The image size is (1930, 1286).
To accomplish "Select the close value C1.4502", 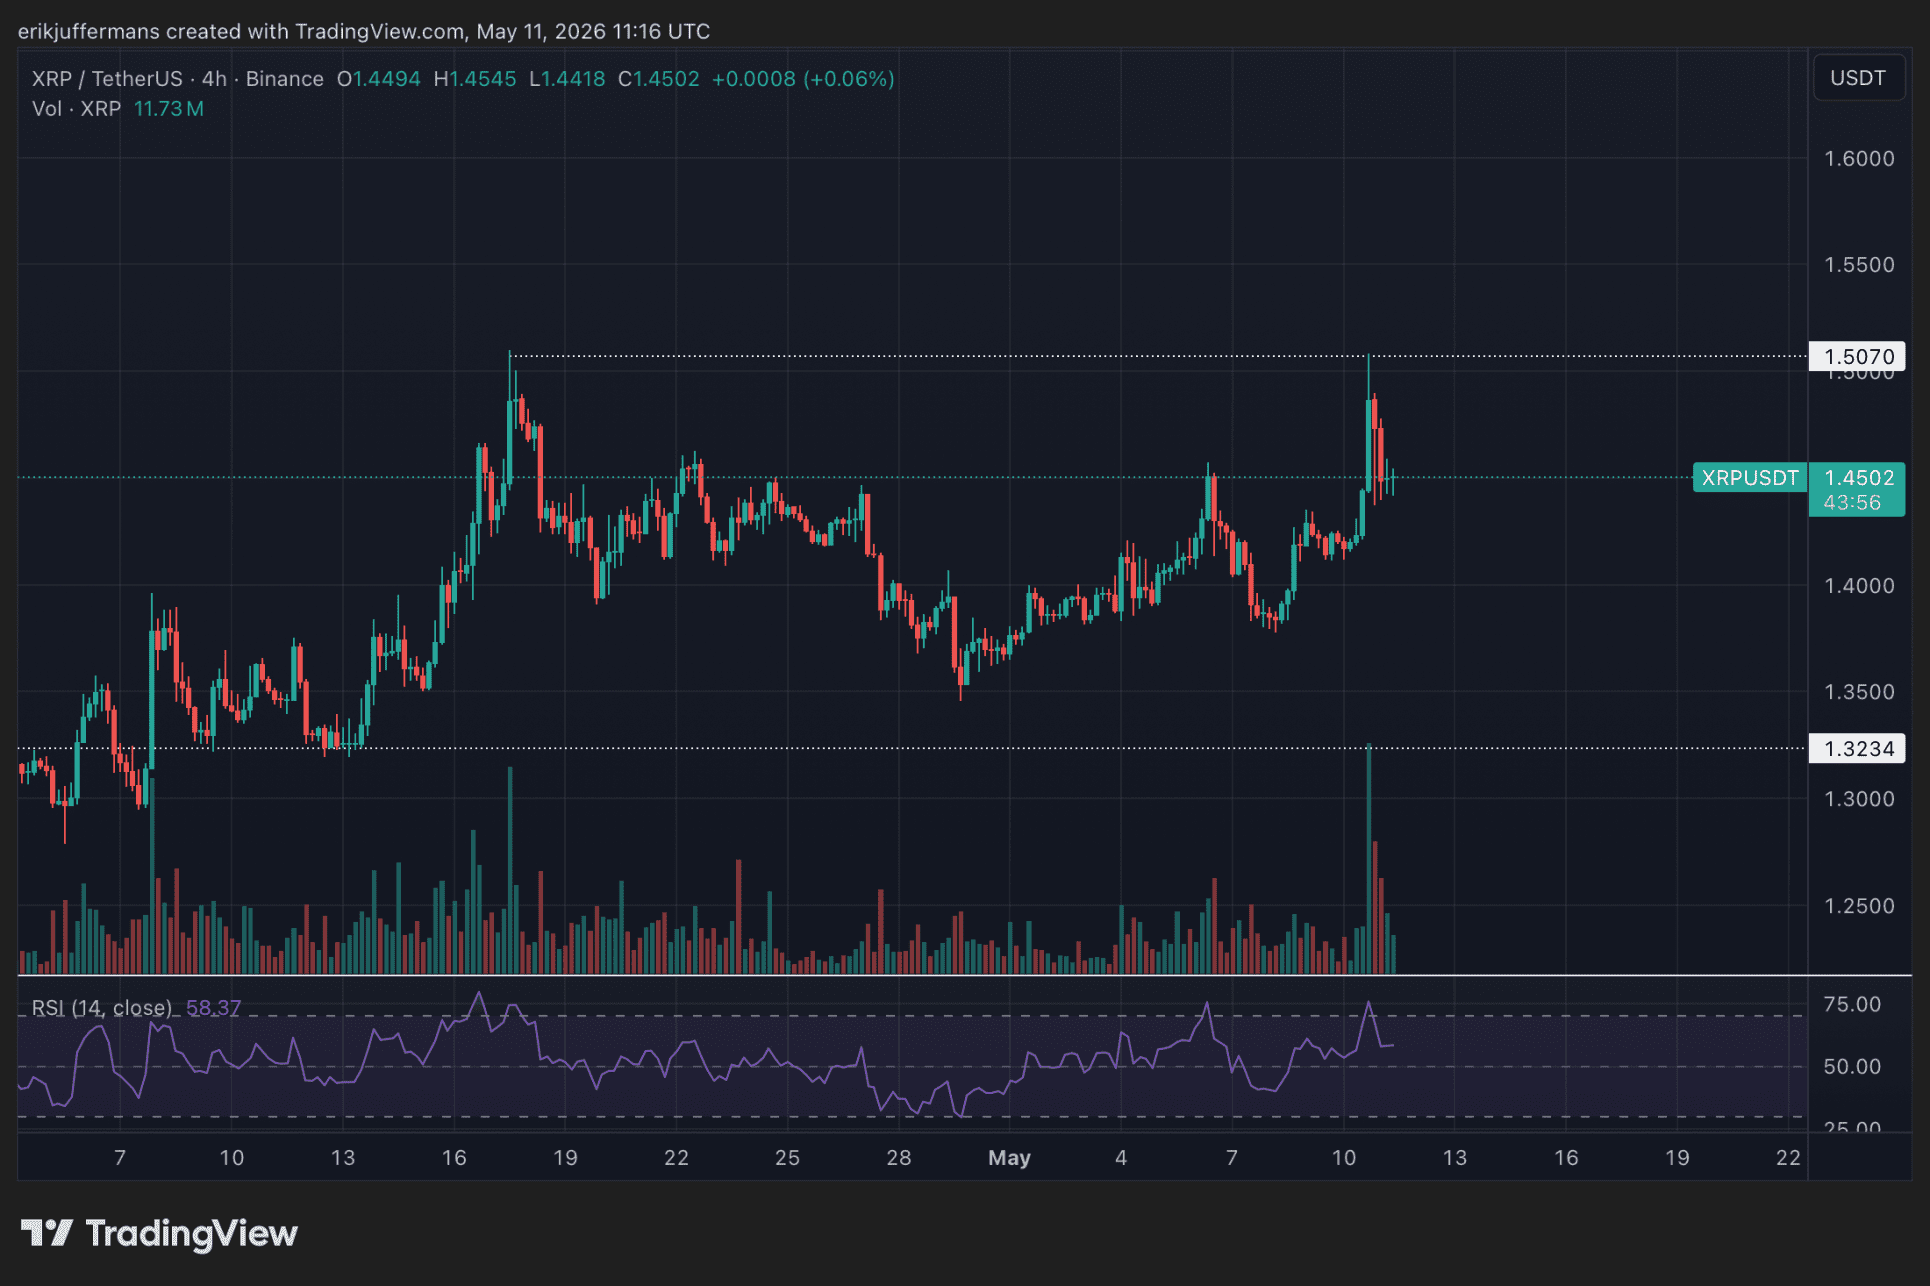I will pyautogui.click(x=659, y=79).
